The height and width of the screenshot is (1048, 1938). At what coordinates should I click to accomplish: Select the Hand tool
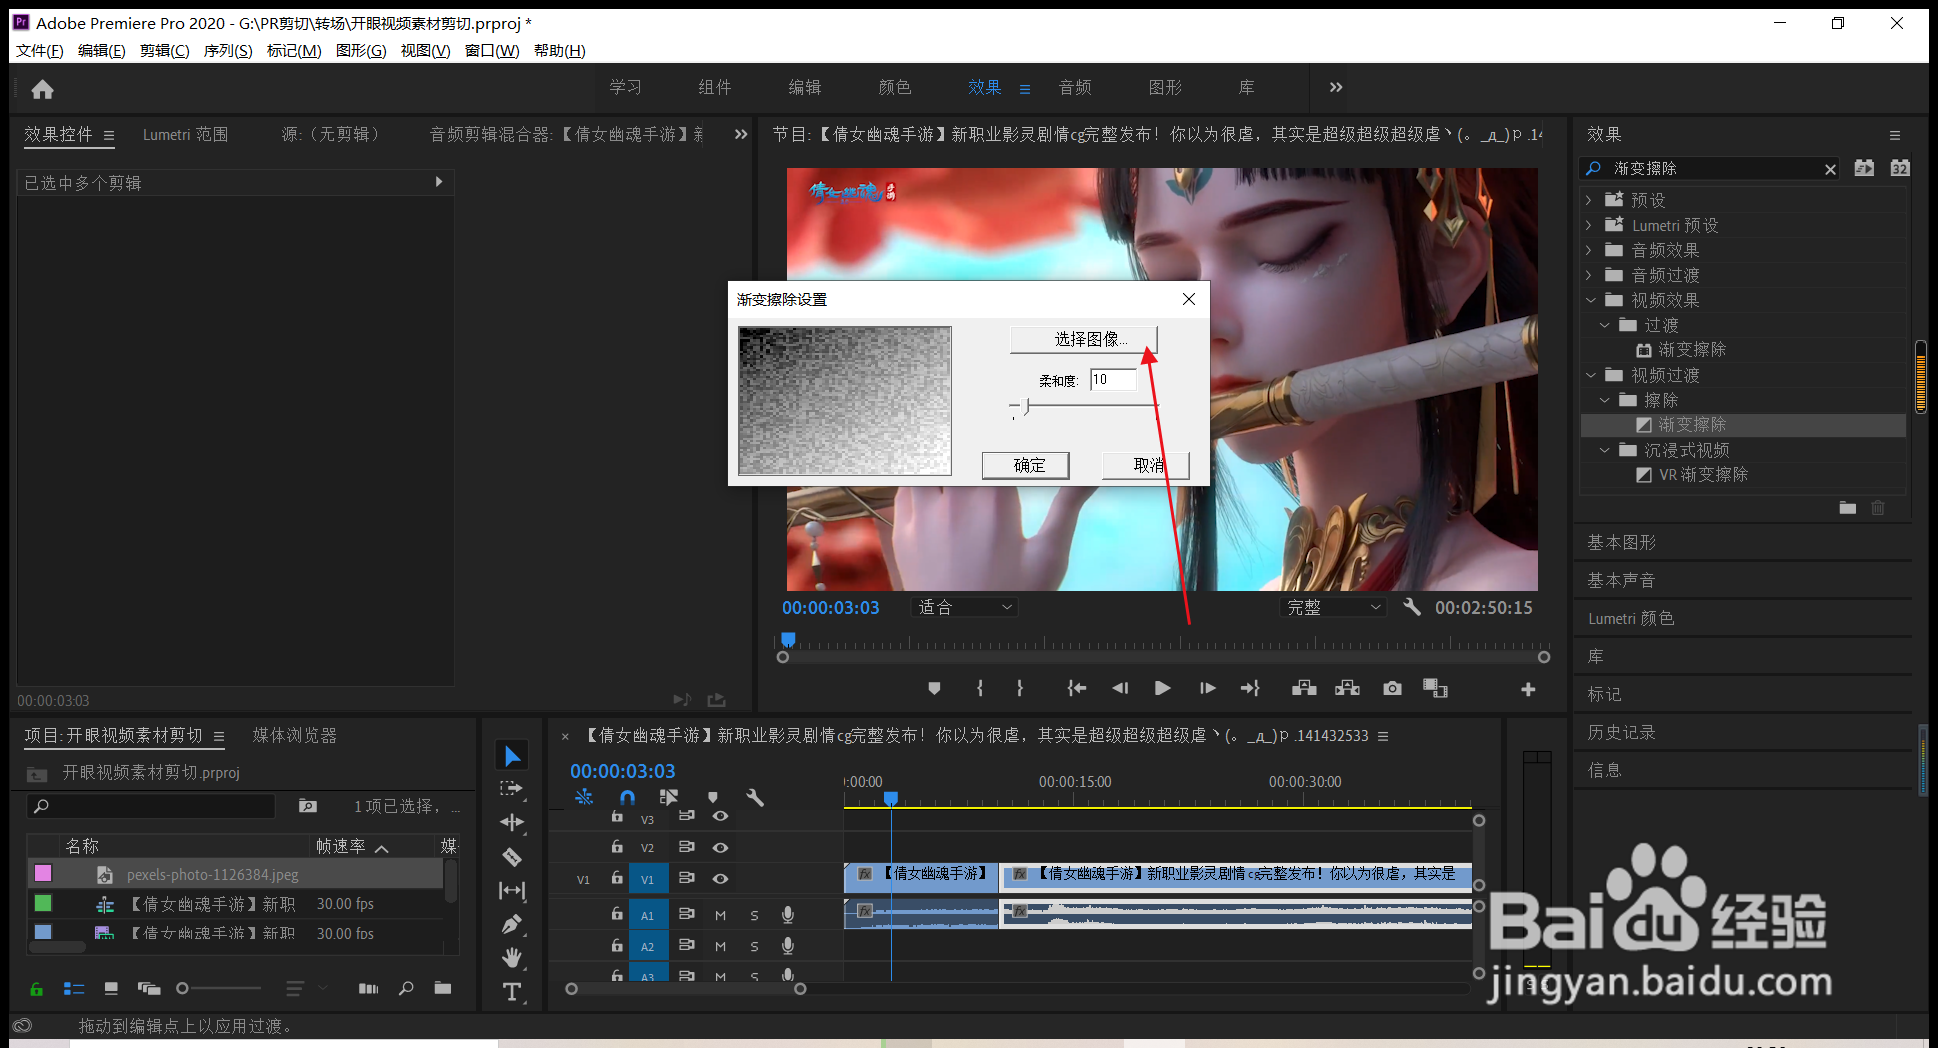(512, 958)
